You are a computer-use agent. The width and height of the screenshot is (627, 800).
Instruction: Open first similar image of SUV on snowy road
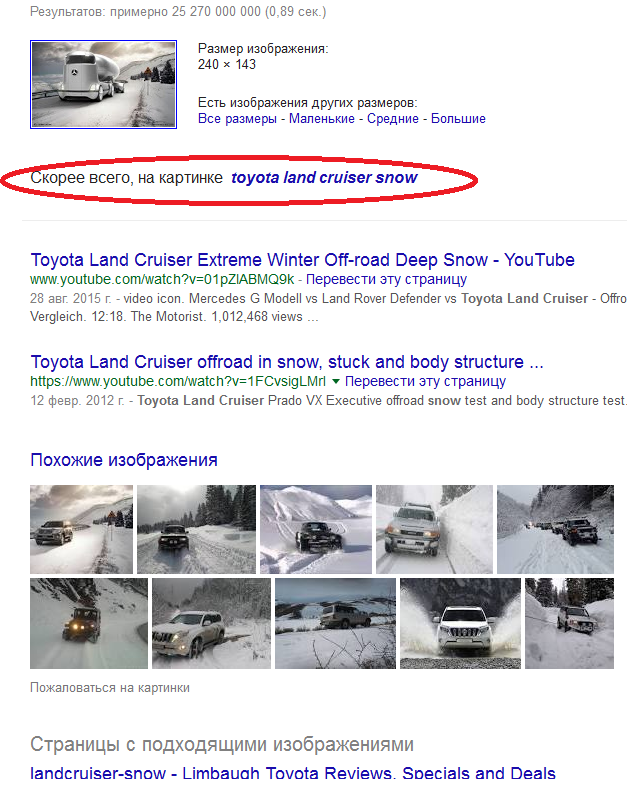pos(81,529)
